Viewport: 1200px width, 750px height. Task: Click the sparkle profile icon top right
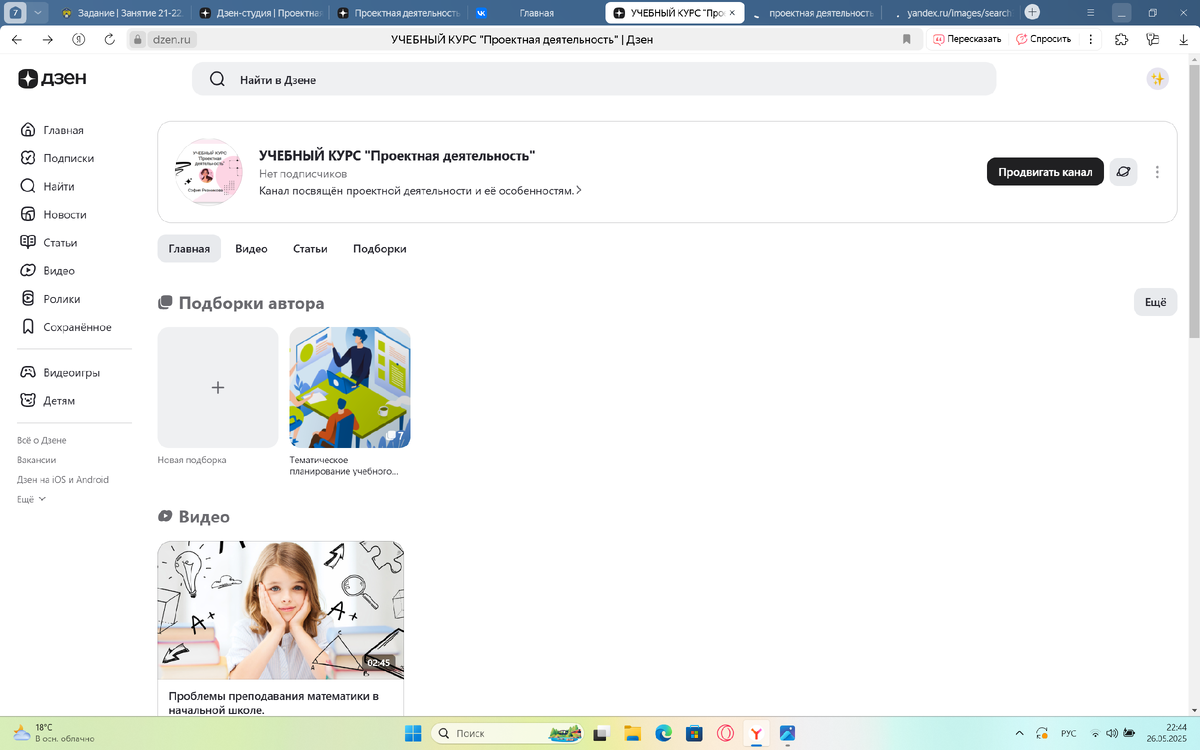tap(1157, 79)
